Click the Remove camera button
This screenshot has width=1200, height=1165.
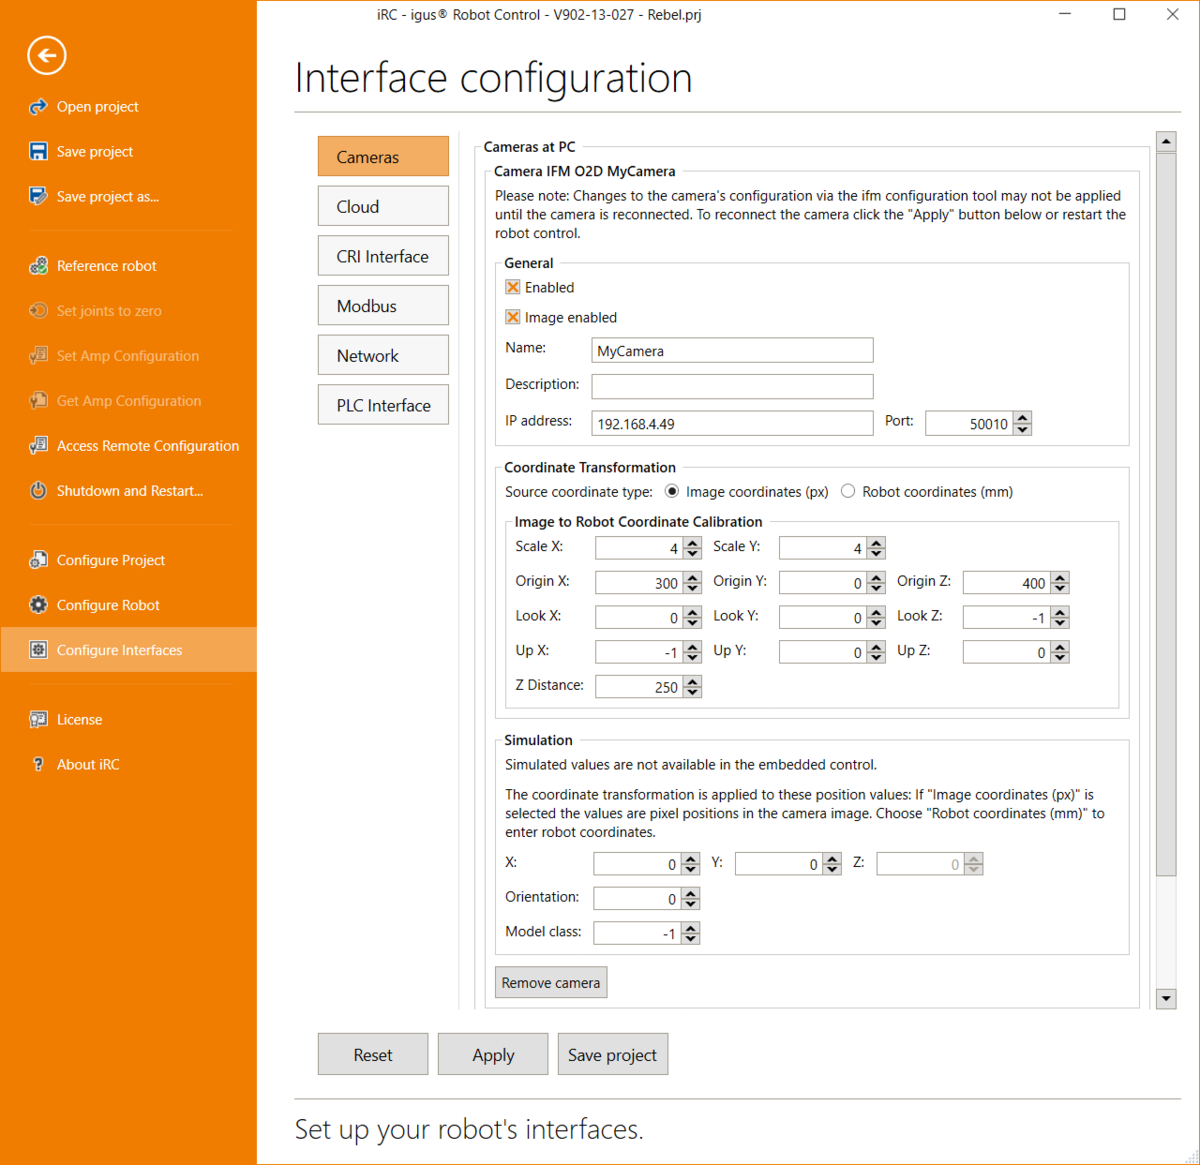point(551,982)
